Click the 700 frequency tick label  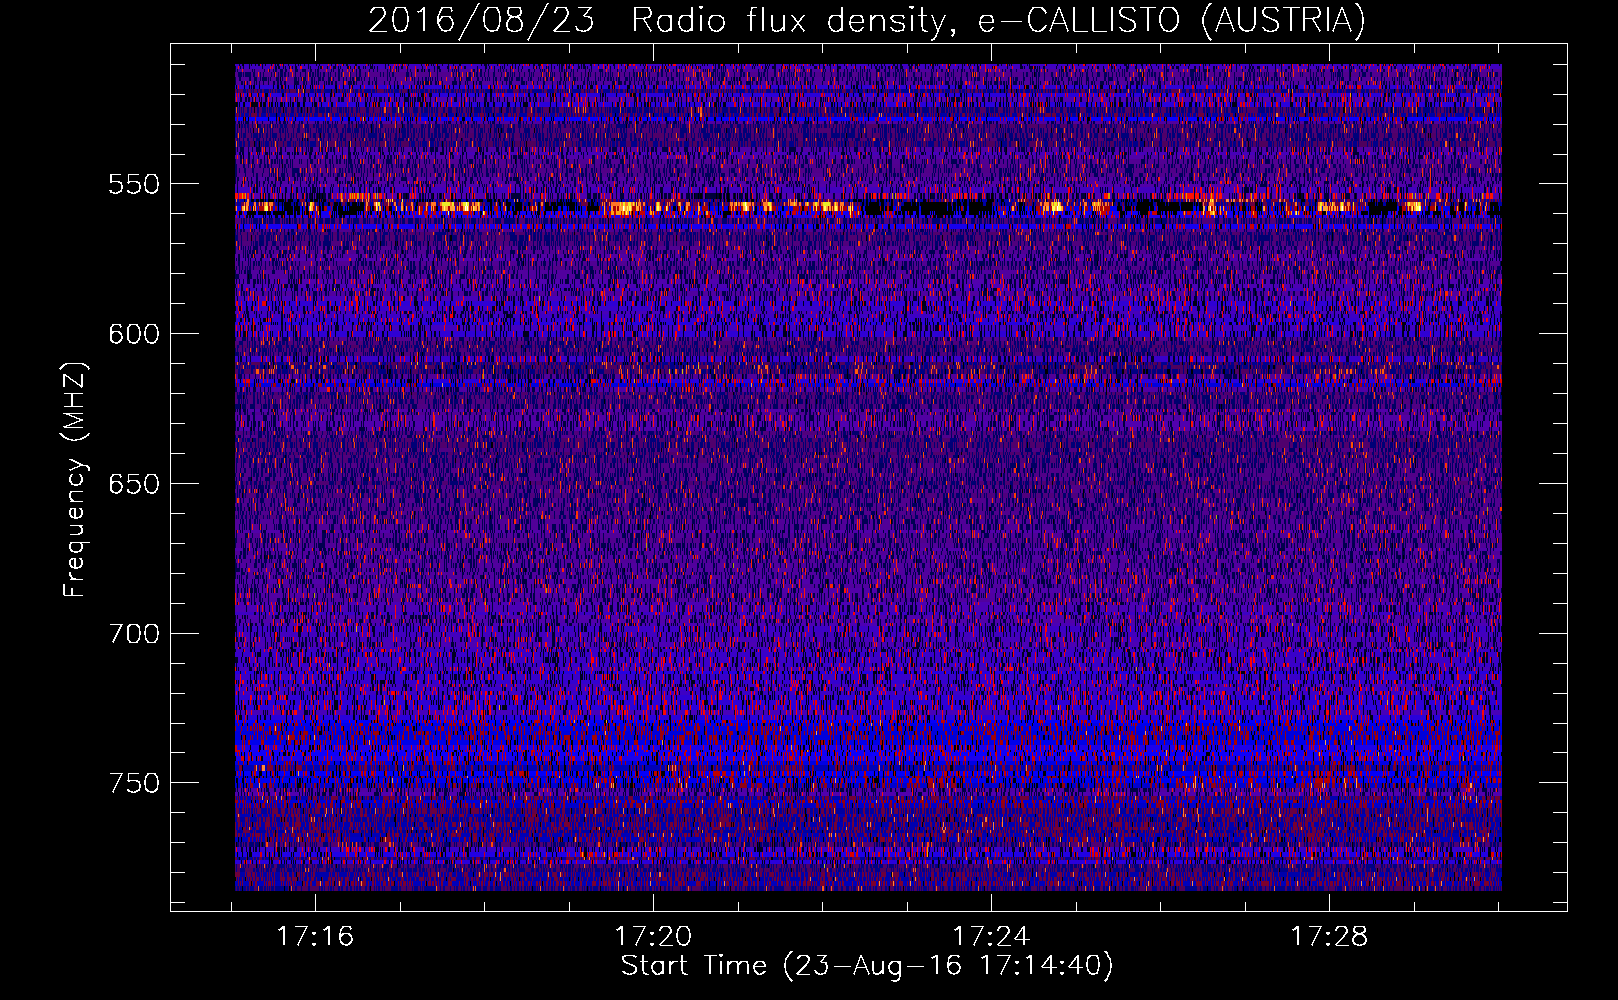click(x=134, y=633)
